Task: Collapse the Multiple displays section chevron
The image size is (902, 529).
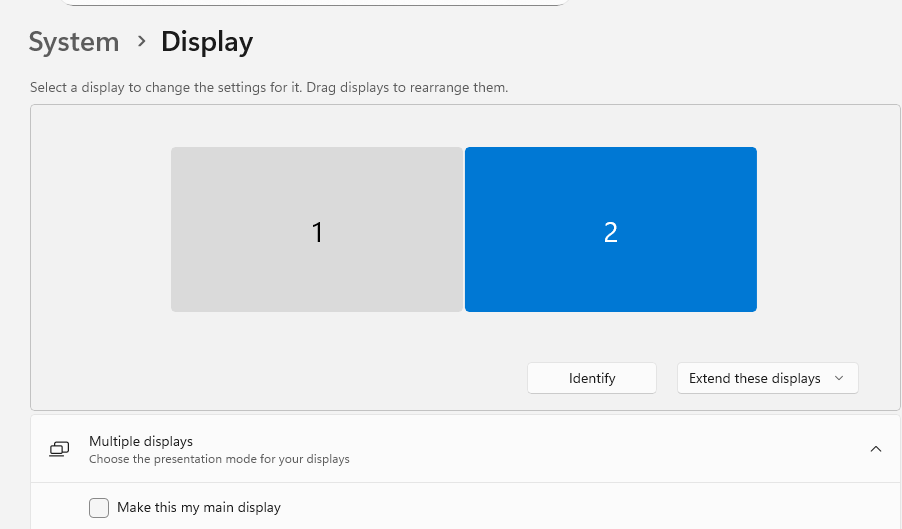Action: 876,449
